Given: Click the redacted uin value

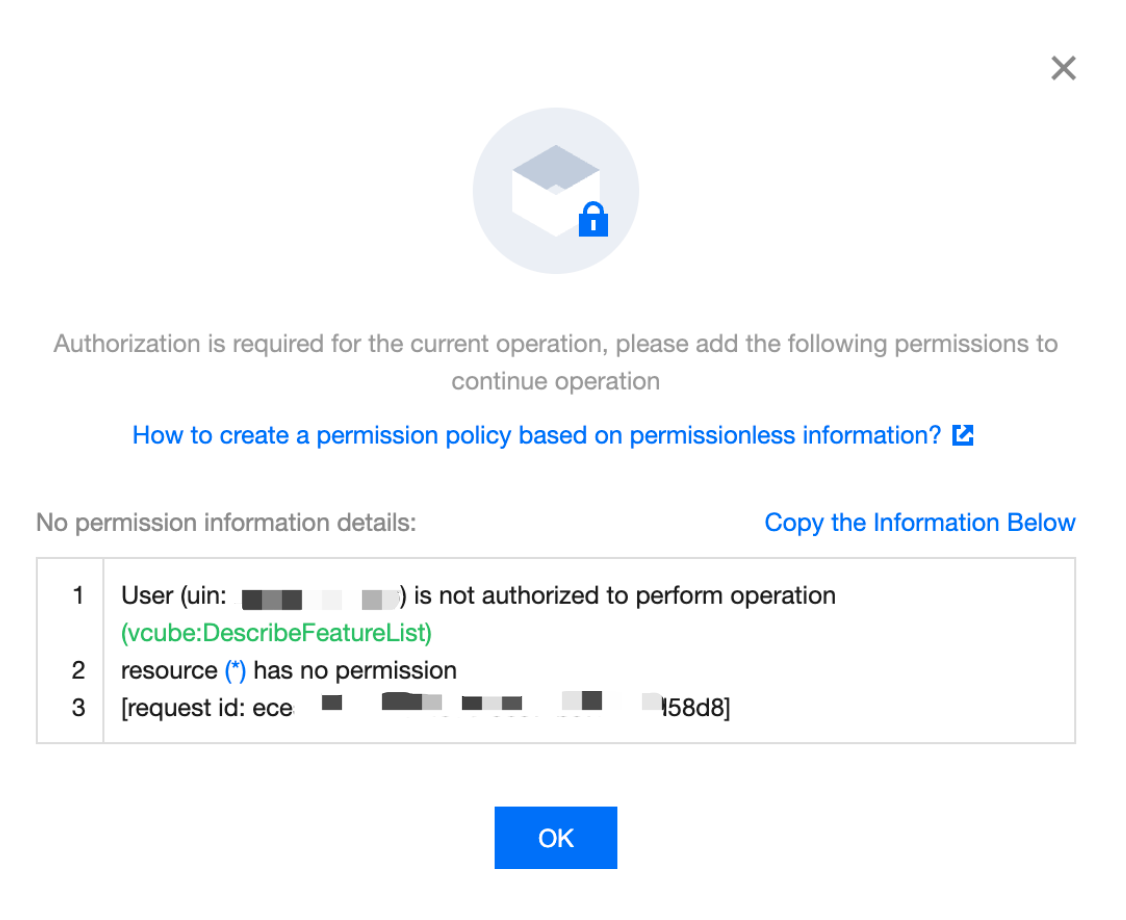Looking at the screenshot, I should click(x=320, y=598).
